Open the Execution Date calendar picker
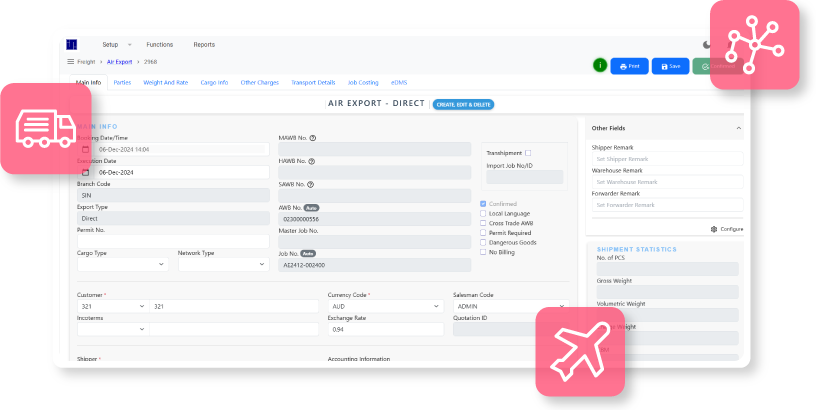Image resolution: width=816 pixels, height=410 pixels. pos(86,172)
